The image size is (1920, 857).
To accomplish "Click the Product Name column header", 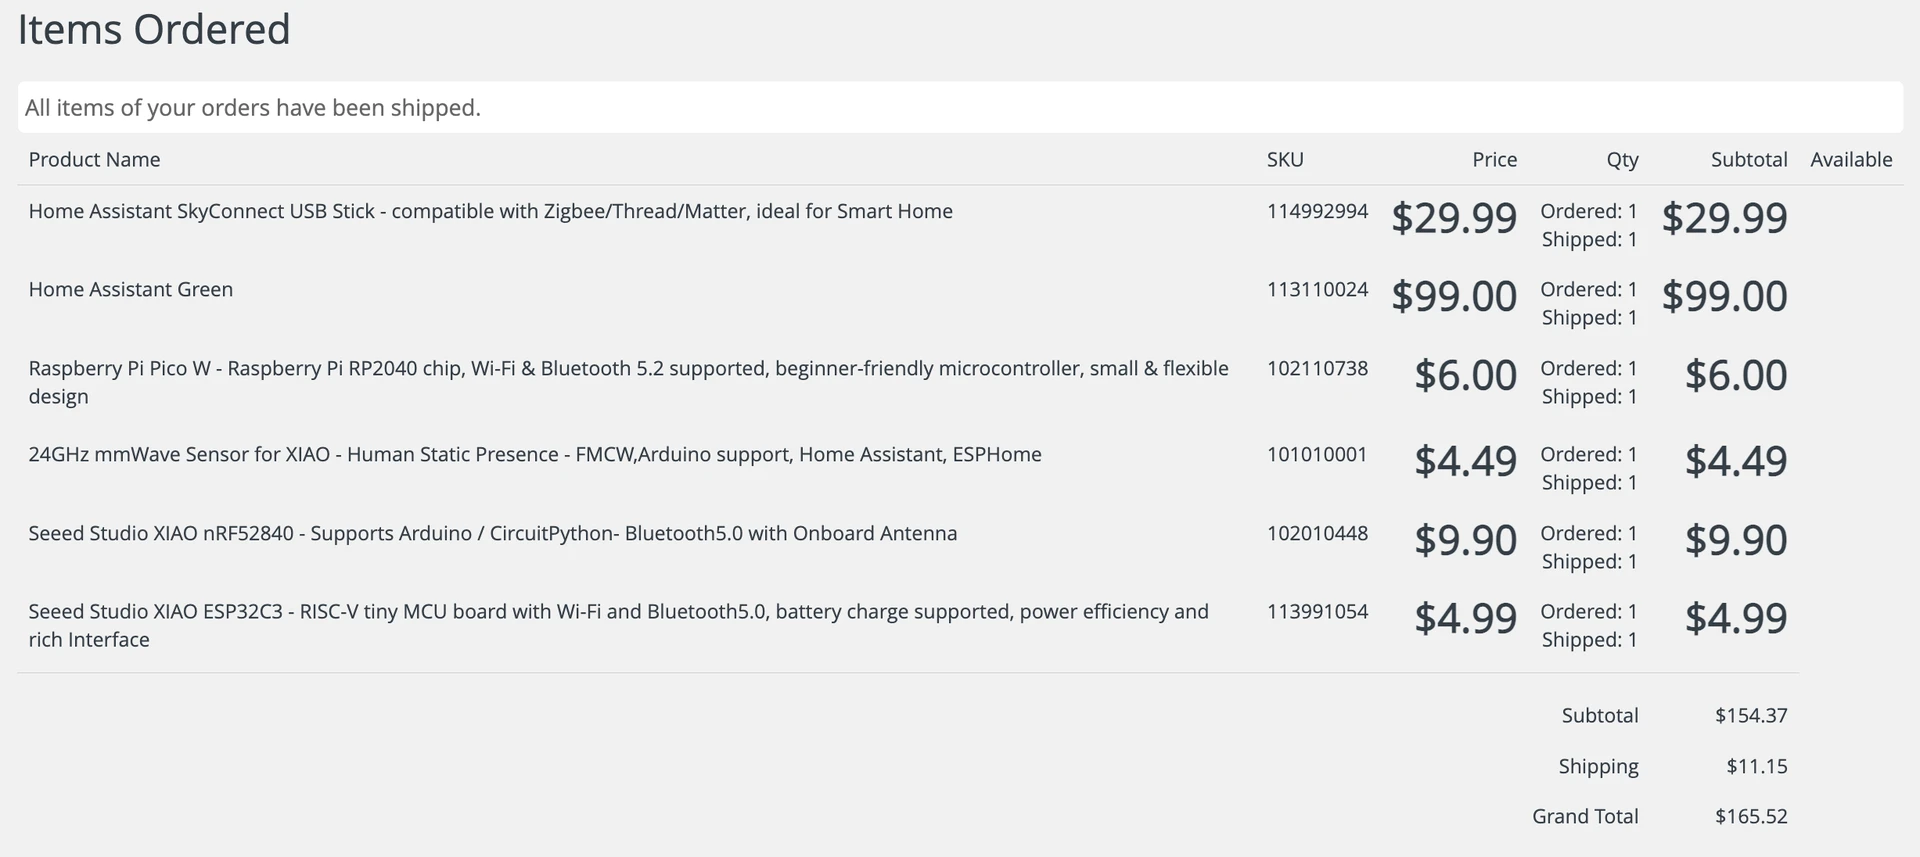I will coord(94,159).
